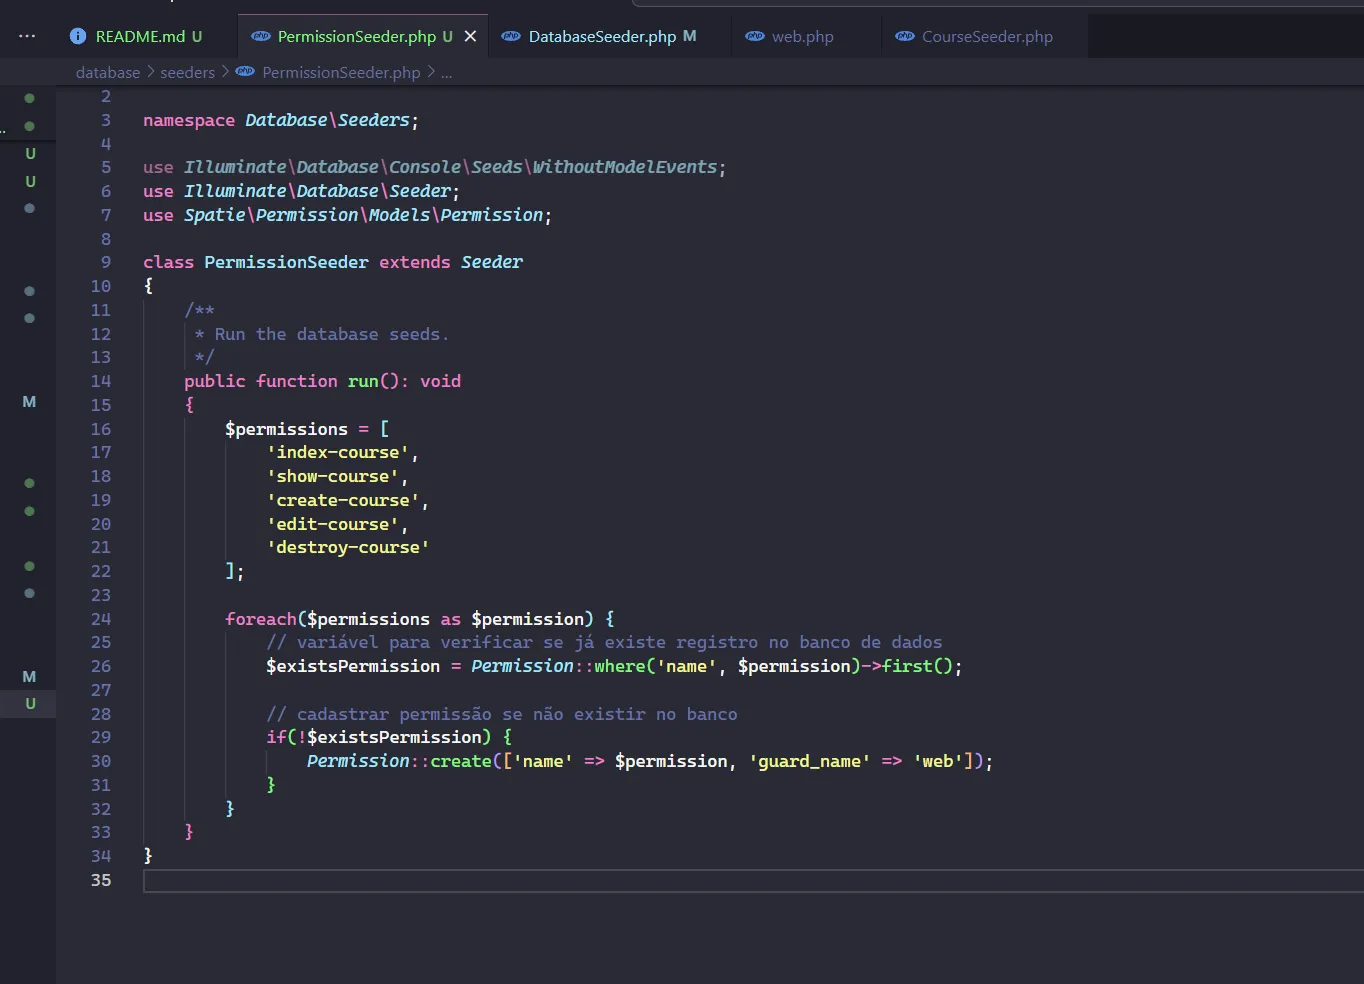
Task: Click line number 24 at foreach statement
Action: (101, 619)
